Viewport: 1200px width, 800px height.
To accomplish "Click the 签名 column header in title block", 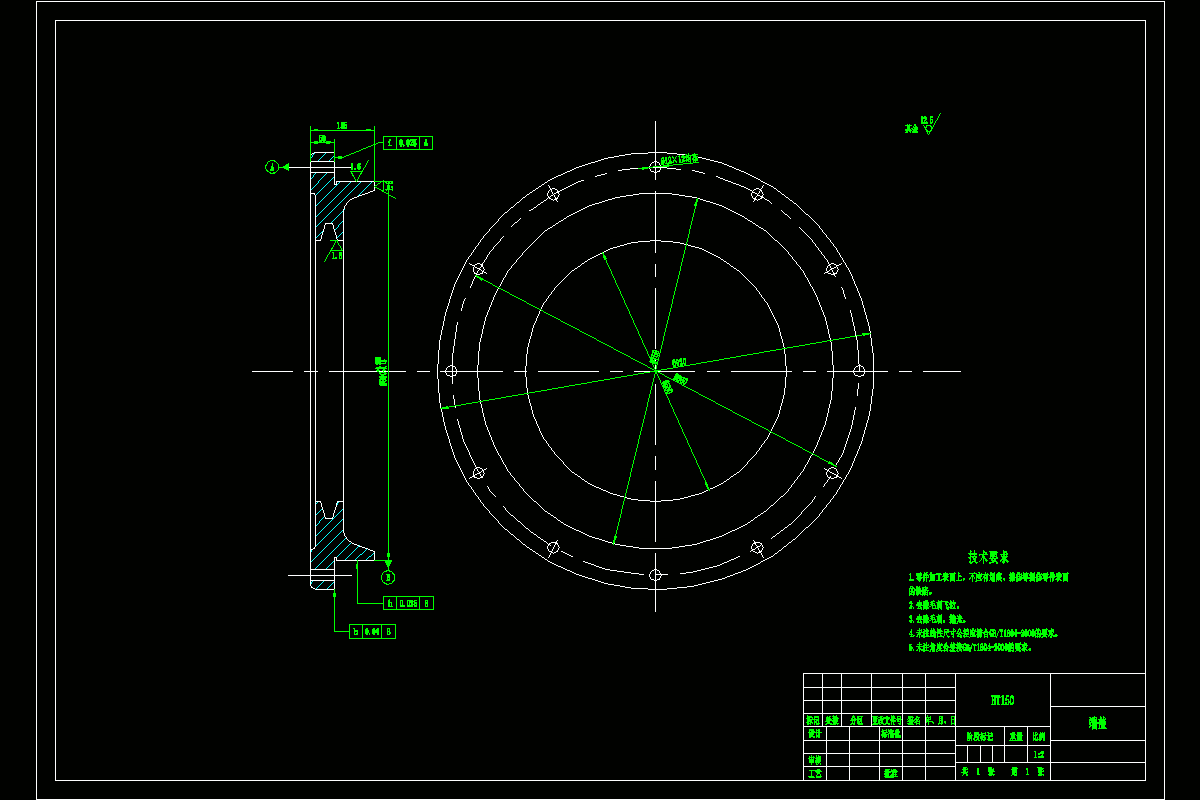I will coord(914,720).
